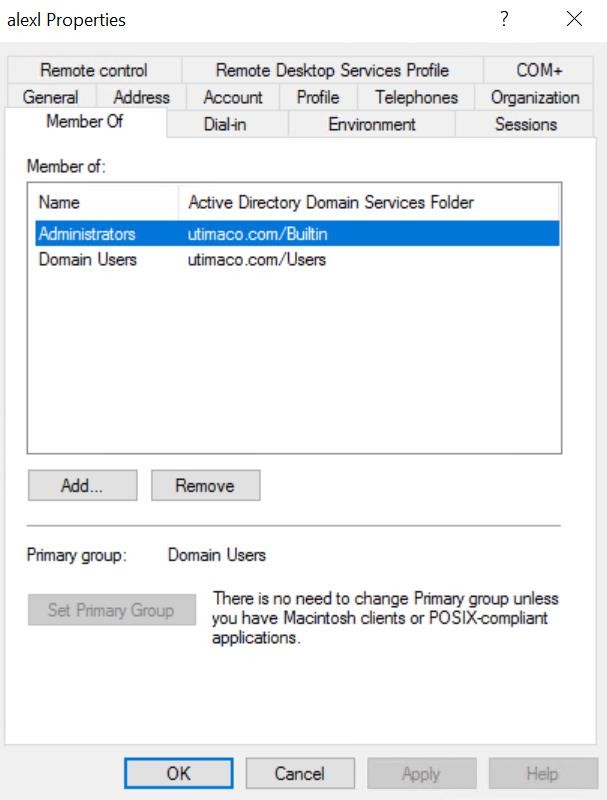Switch to Remote Desktop Services Profile tab
Viewport: 607px width, 800px height.
point(332,70)
